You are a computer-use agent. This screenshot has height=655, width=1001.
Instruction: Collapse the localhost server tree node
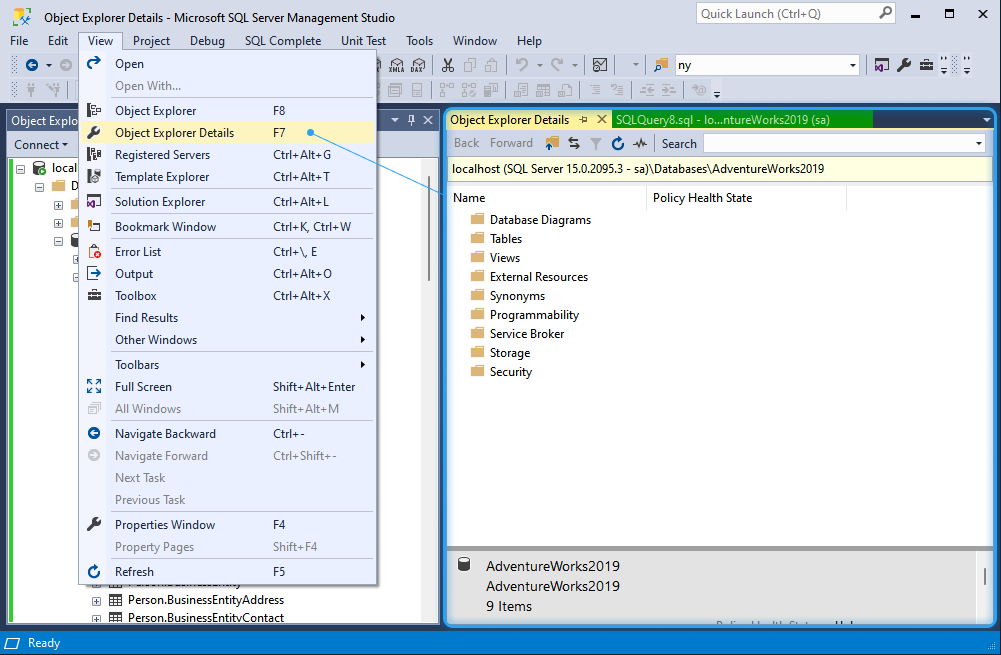pos(20,169)
